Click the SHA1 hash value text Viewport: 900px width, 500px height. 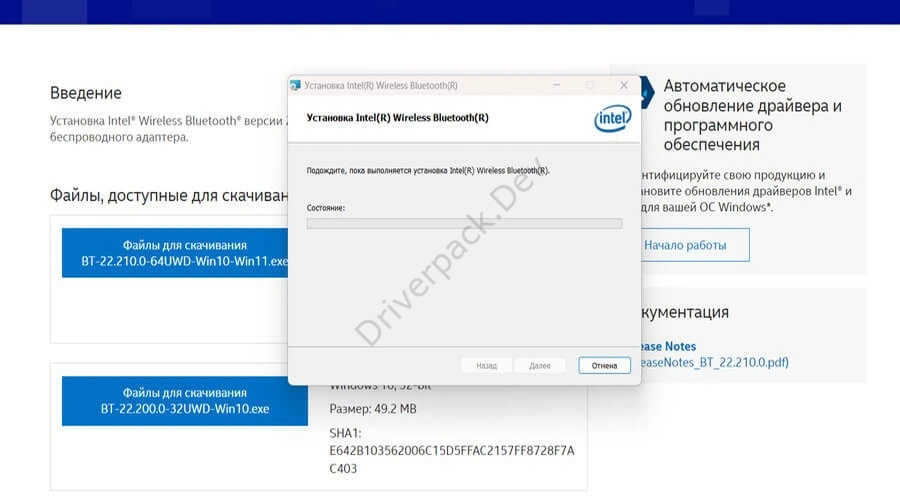452,459
